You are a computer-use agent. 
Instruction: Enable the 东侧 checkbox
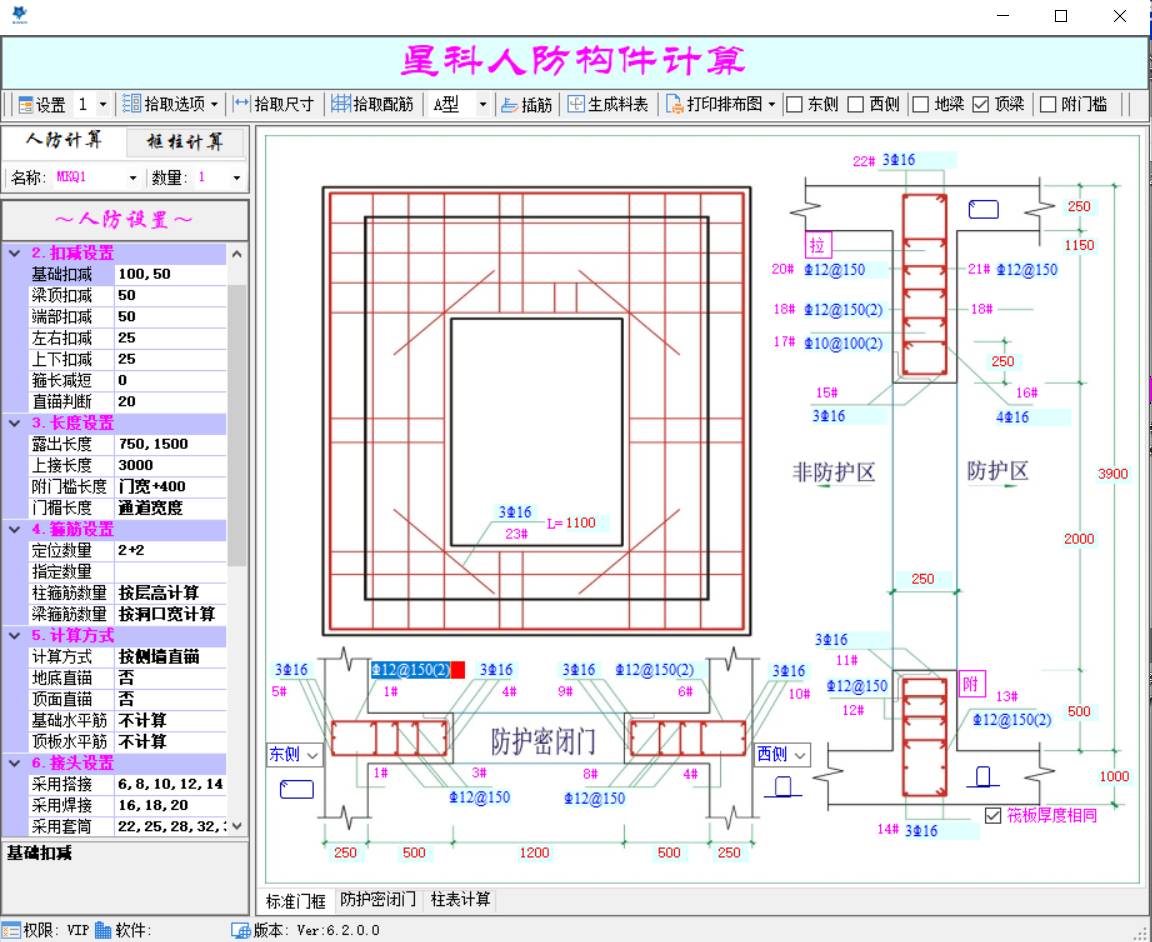794,104
